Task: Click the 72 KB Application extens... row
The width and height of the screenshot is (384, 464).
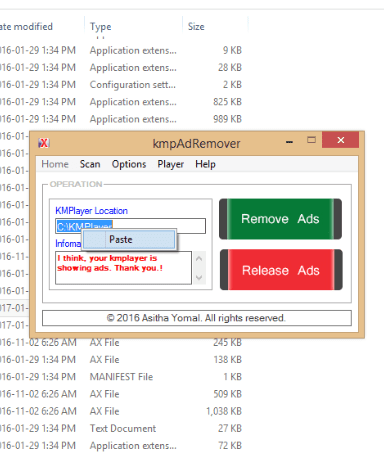Action: [x=121, y=445]
